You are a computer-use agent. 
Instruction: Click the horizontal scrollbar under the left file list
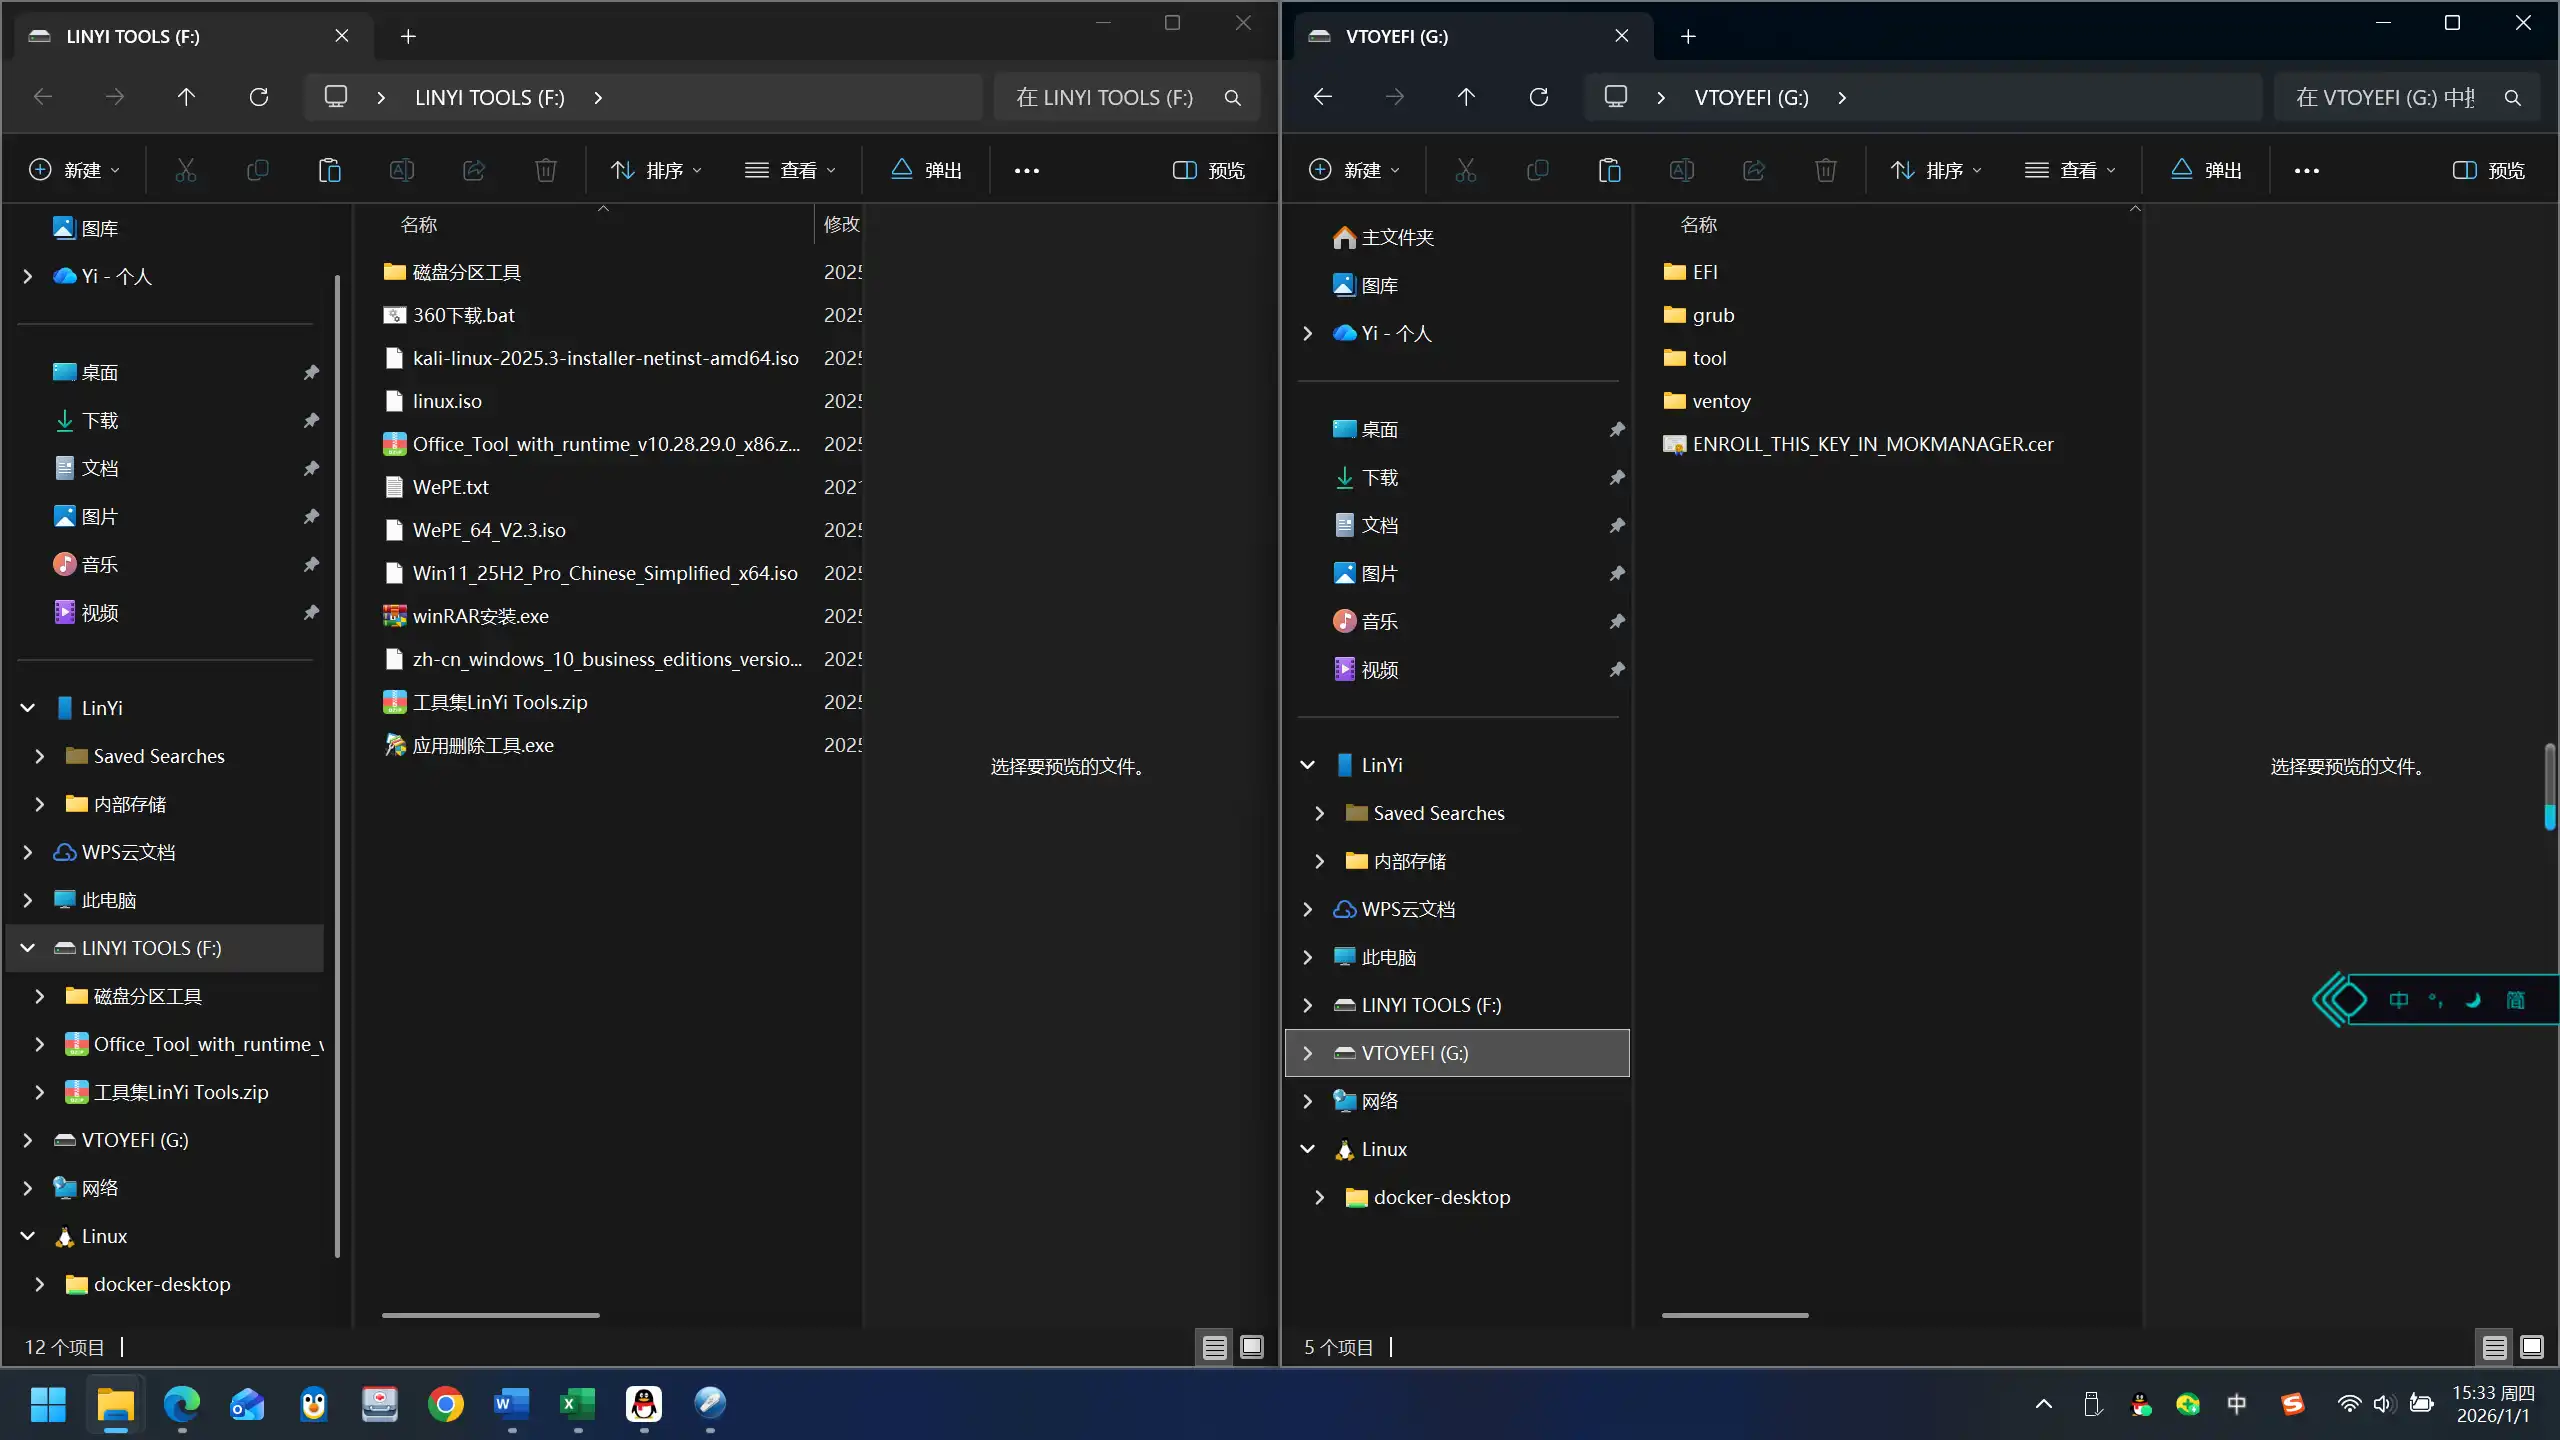click(490, 1315)
